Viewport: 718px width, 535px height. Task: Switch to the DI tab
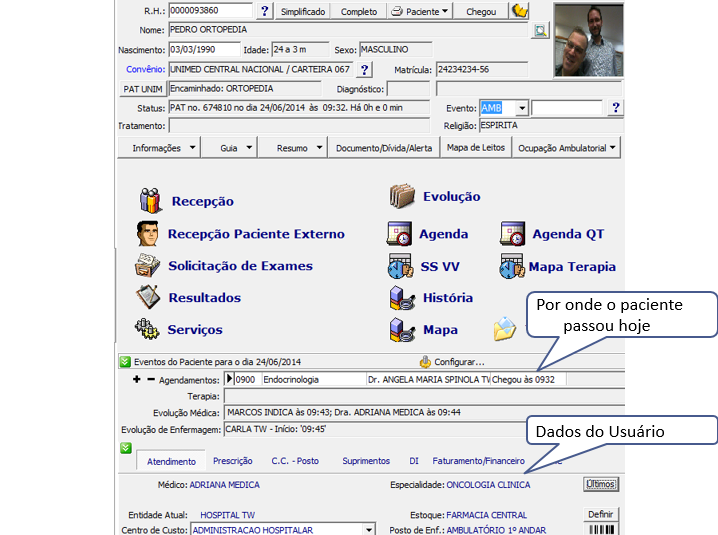pos(414,461)
